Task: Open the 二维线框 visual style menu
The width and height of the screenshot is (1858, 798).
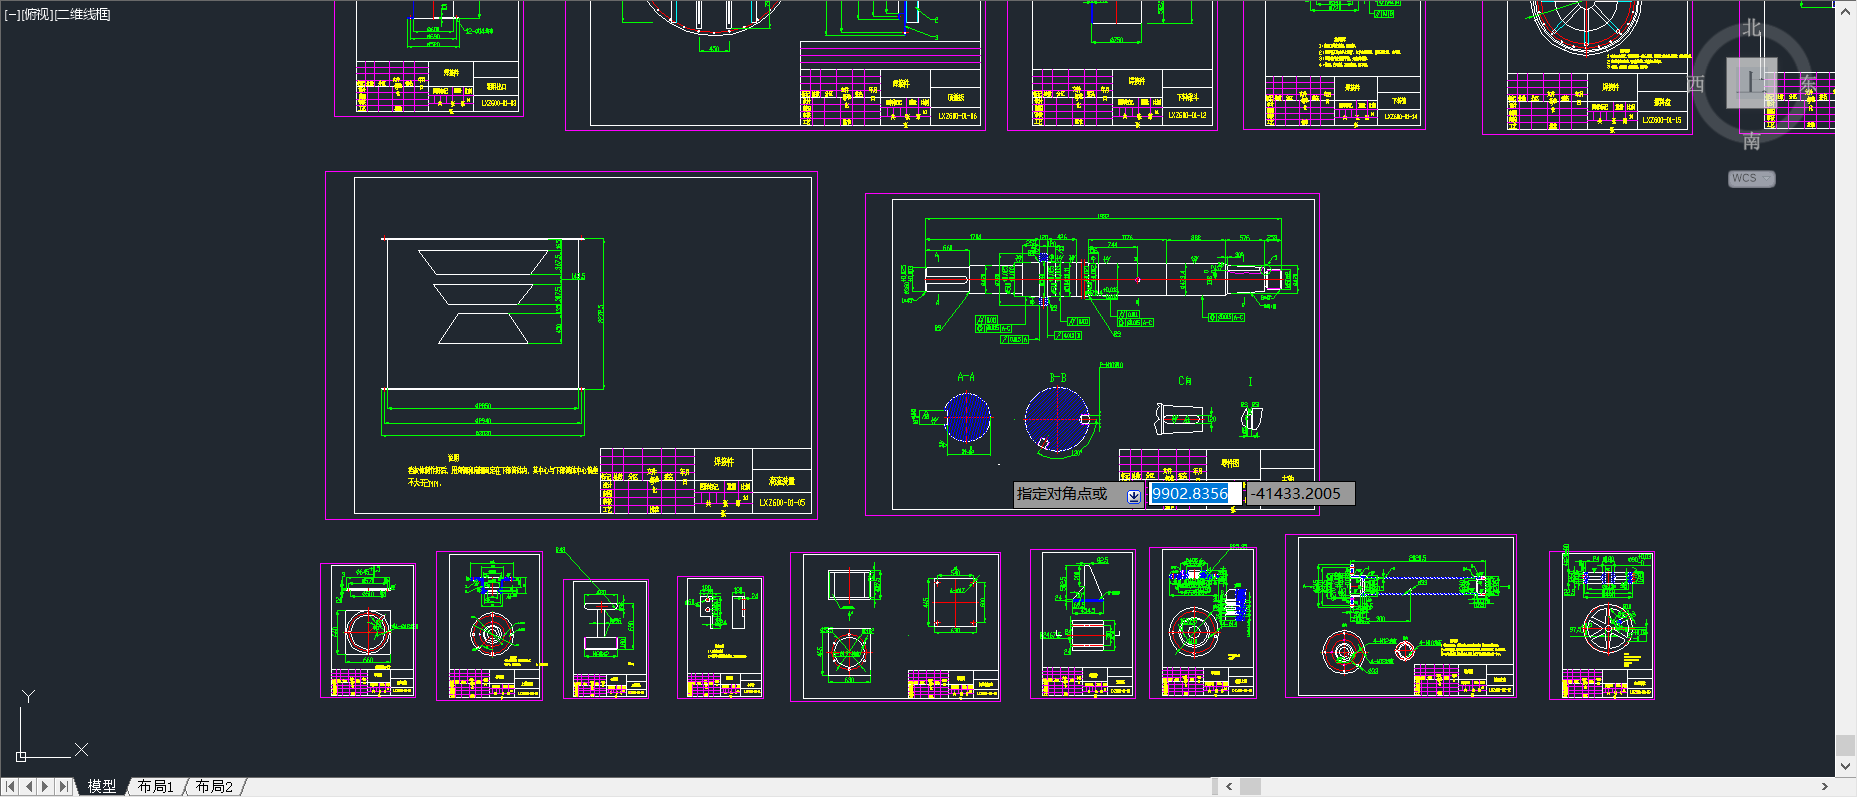Action: (83, 14)
